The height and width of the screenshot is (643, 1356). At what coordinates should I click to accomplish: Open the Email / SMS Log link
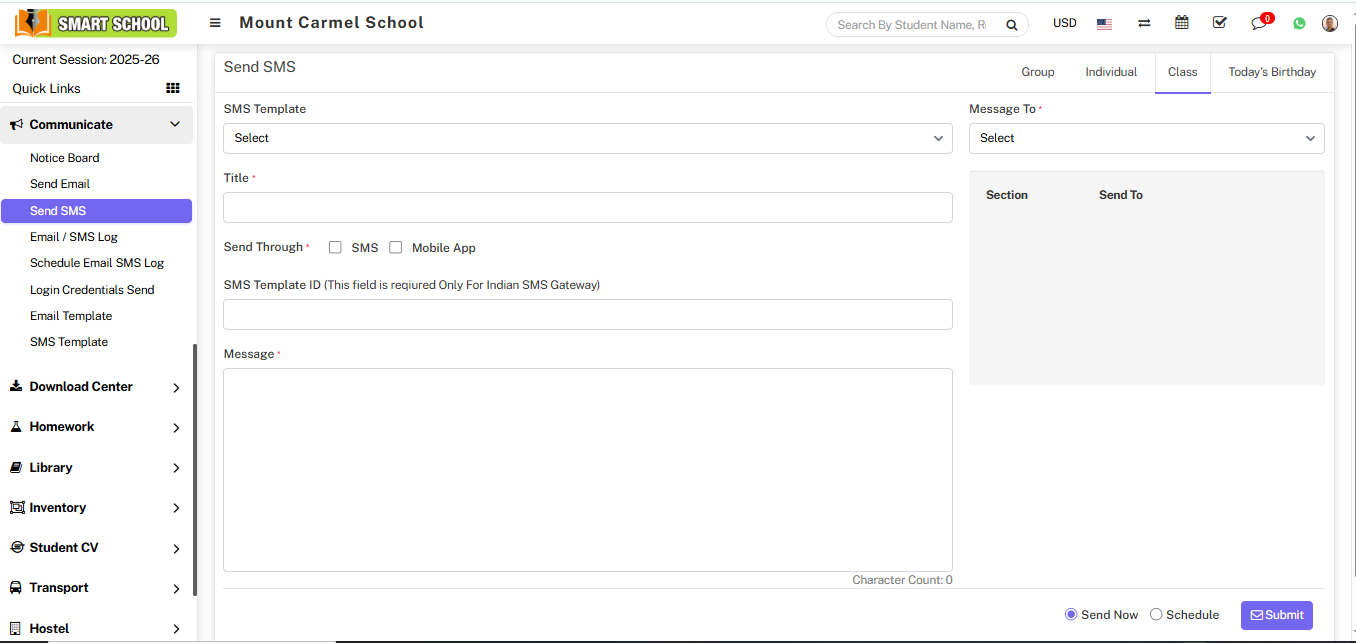tap(74, 237)
